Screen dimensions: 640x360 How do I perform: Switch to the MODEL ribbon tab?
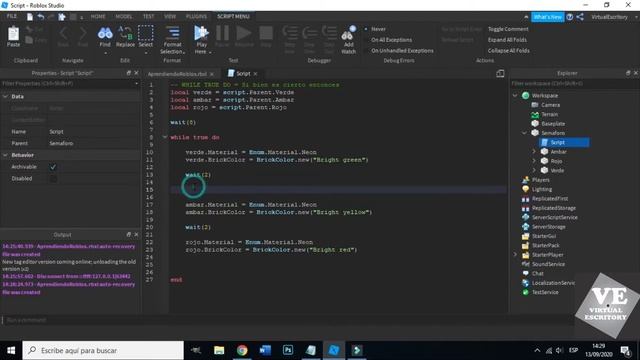(124, 17)
